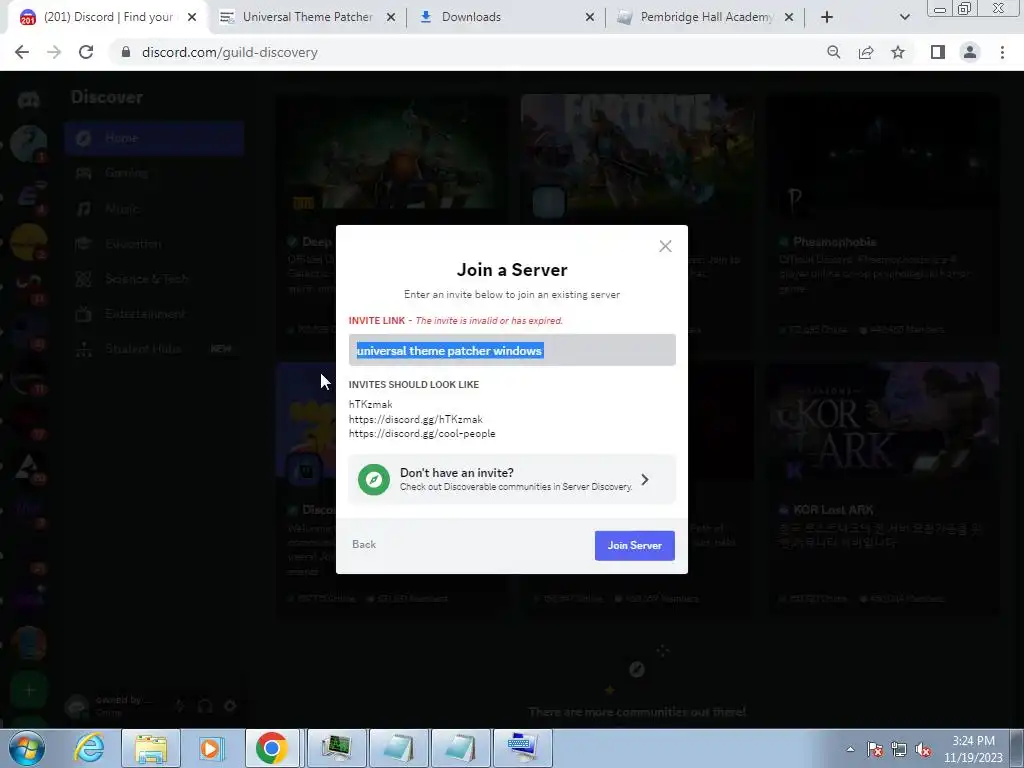The height and width of the screenshot is (768, 1024).
Task: Open a new browser tab
Action: [827, 18]
